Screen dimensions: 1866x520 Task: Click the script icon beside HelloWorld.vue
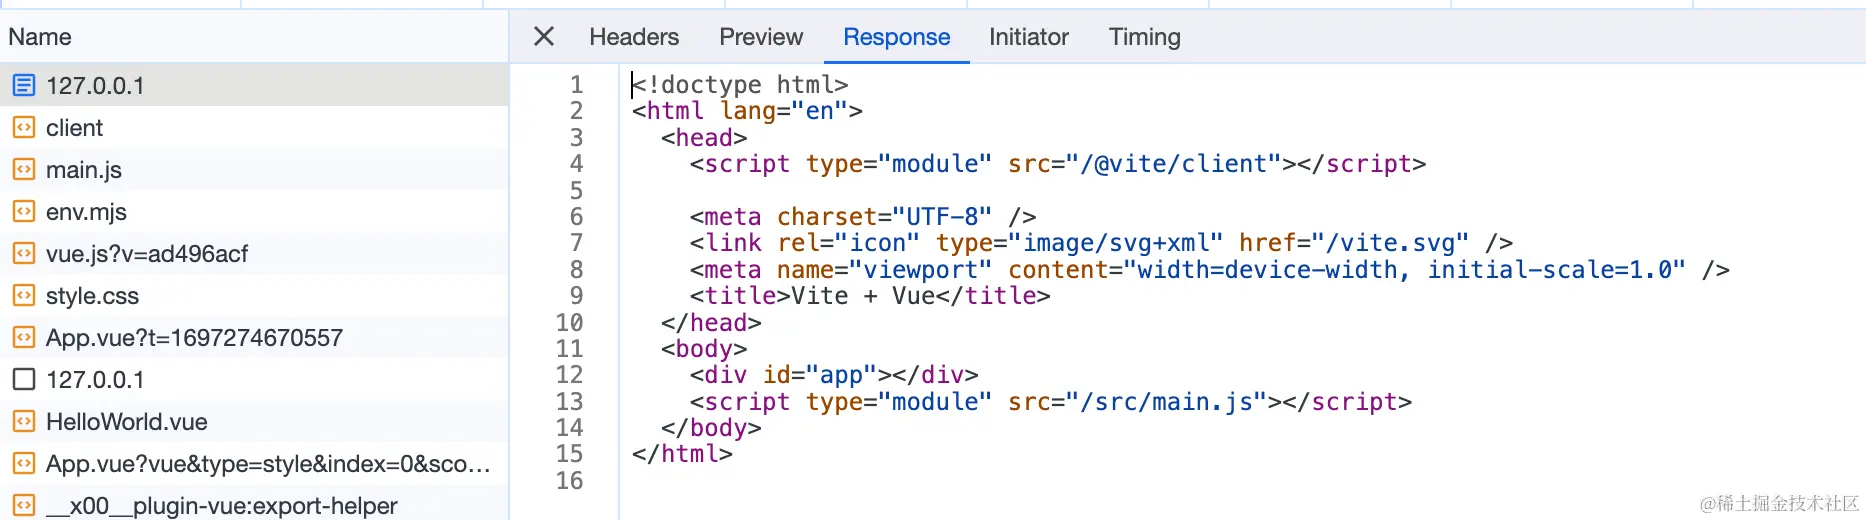[24, 421]
